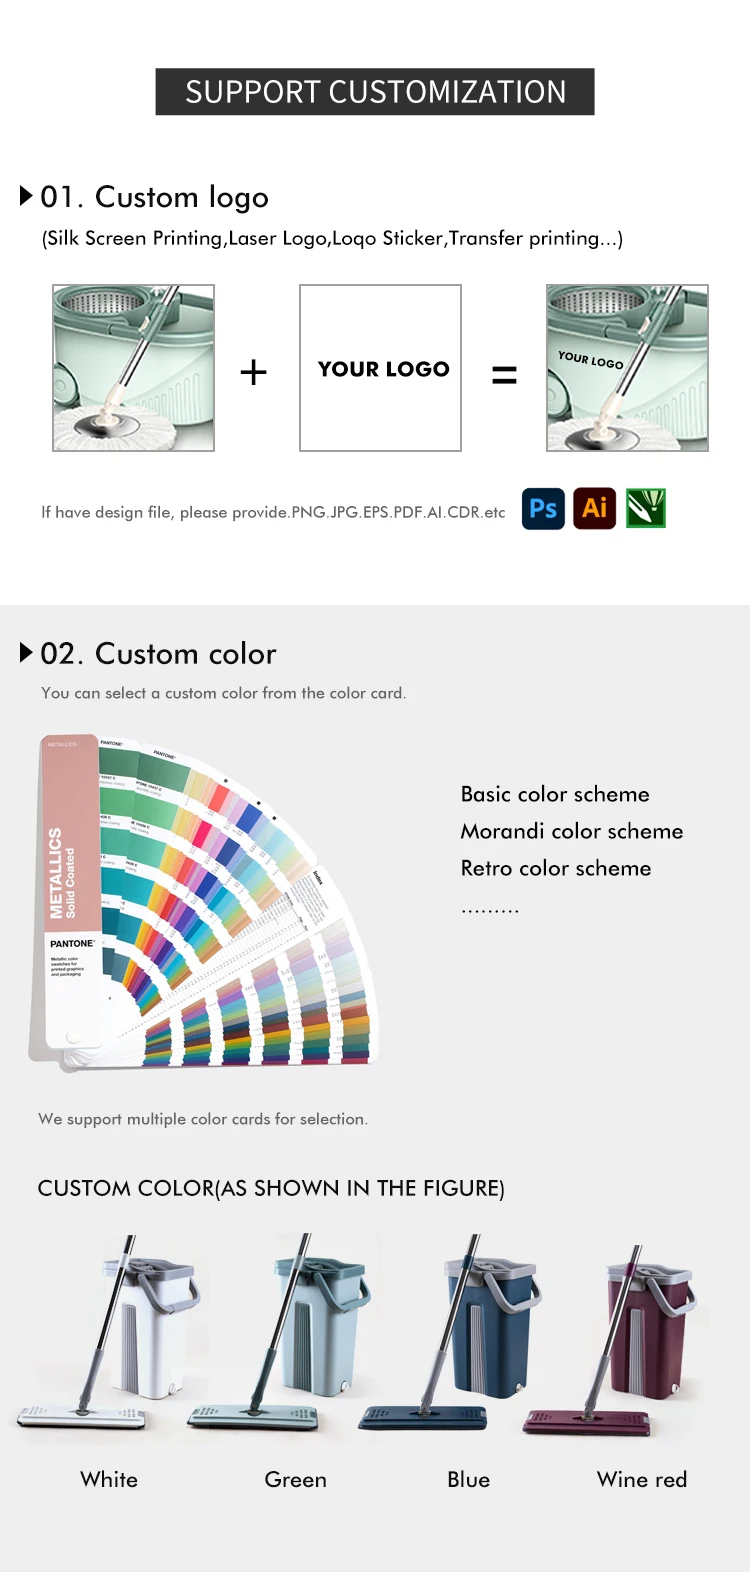Click the triangle beside 02. Custom color

pyautogui.click(x=27, y=652)
